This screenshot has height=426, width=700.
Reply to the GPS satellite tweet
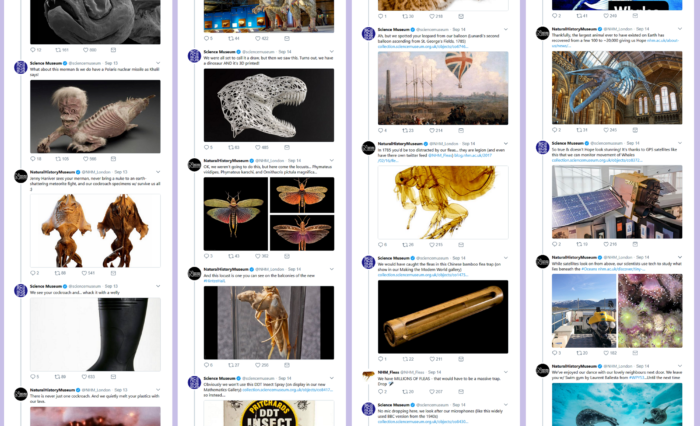554,244
